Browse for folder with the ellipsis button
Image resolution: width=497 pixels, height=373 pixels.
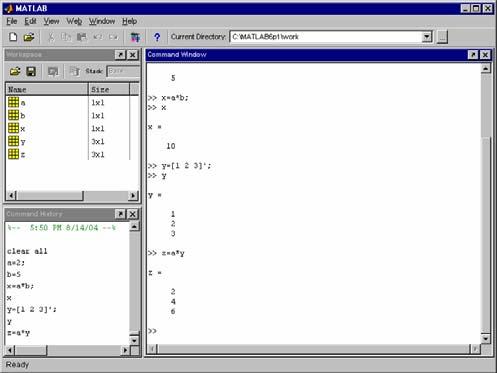click(442, 37)
